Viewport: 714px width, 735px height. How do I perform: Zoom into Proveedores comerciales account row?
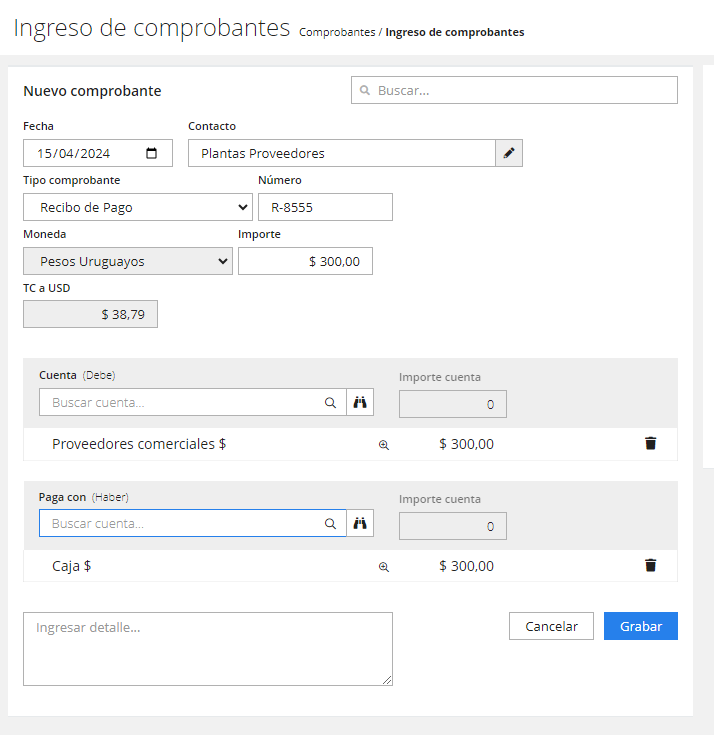(383, 445)
